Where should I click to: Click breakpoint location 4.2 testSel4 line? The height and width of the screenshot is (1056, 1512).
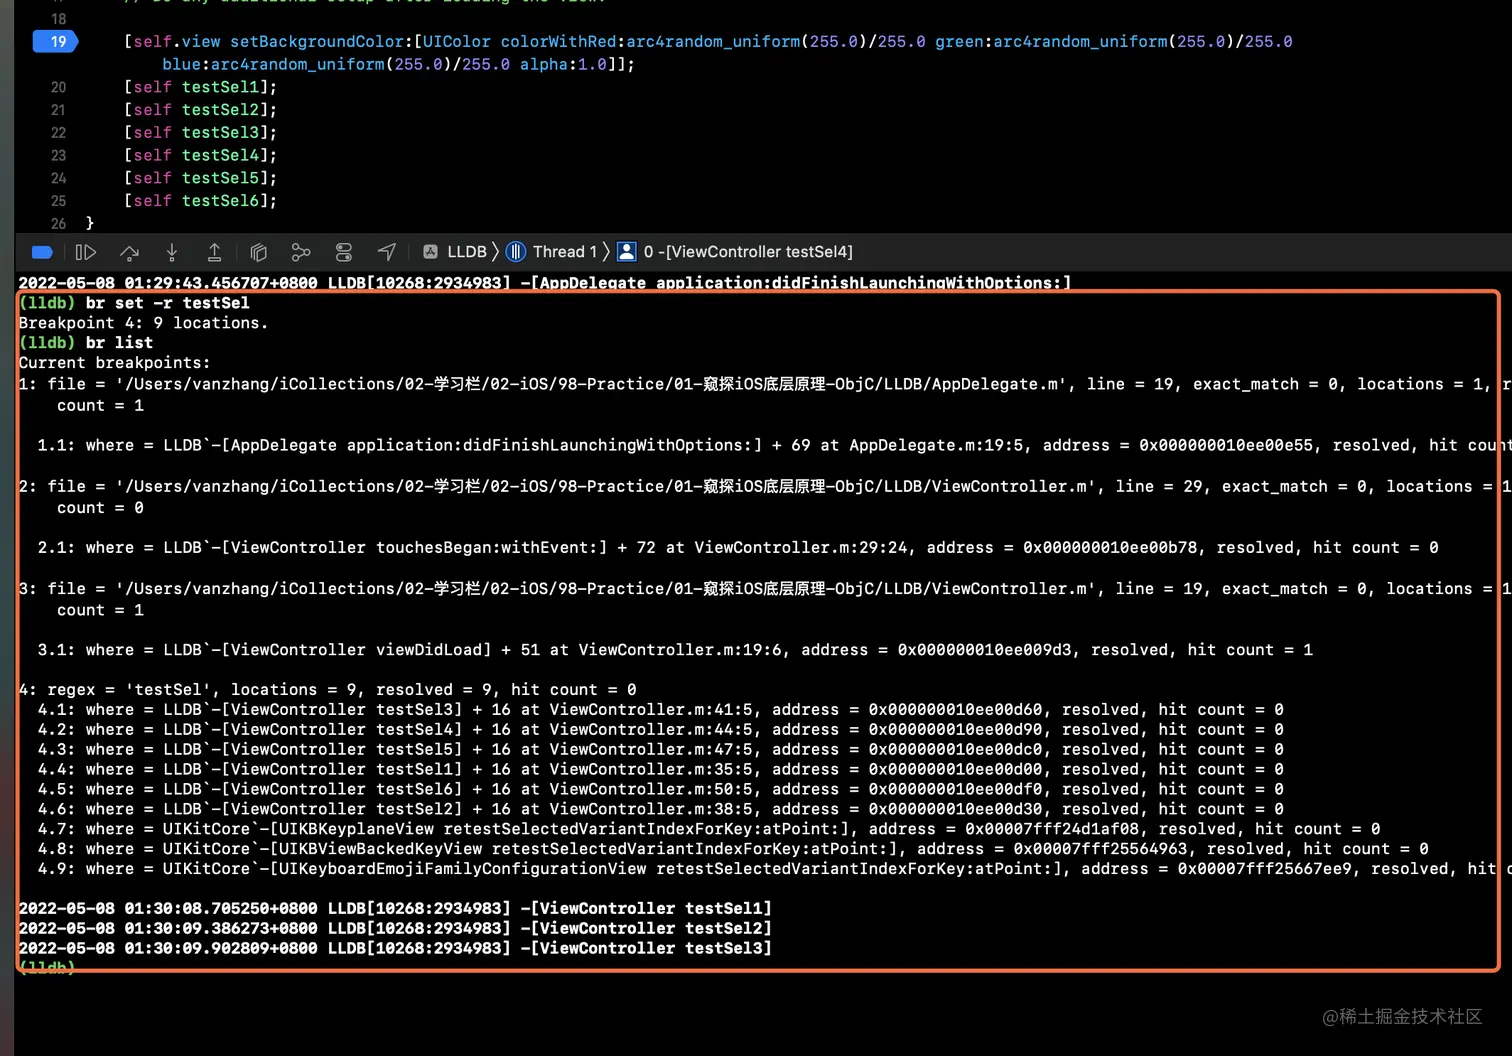coord(660,730)
